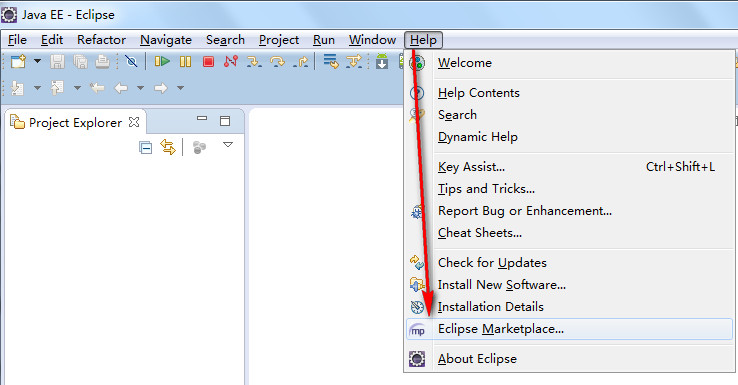Click the Step Into icon
Image resolution: width=738 pixels, height=385 pixels.
(254, 62)
